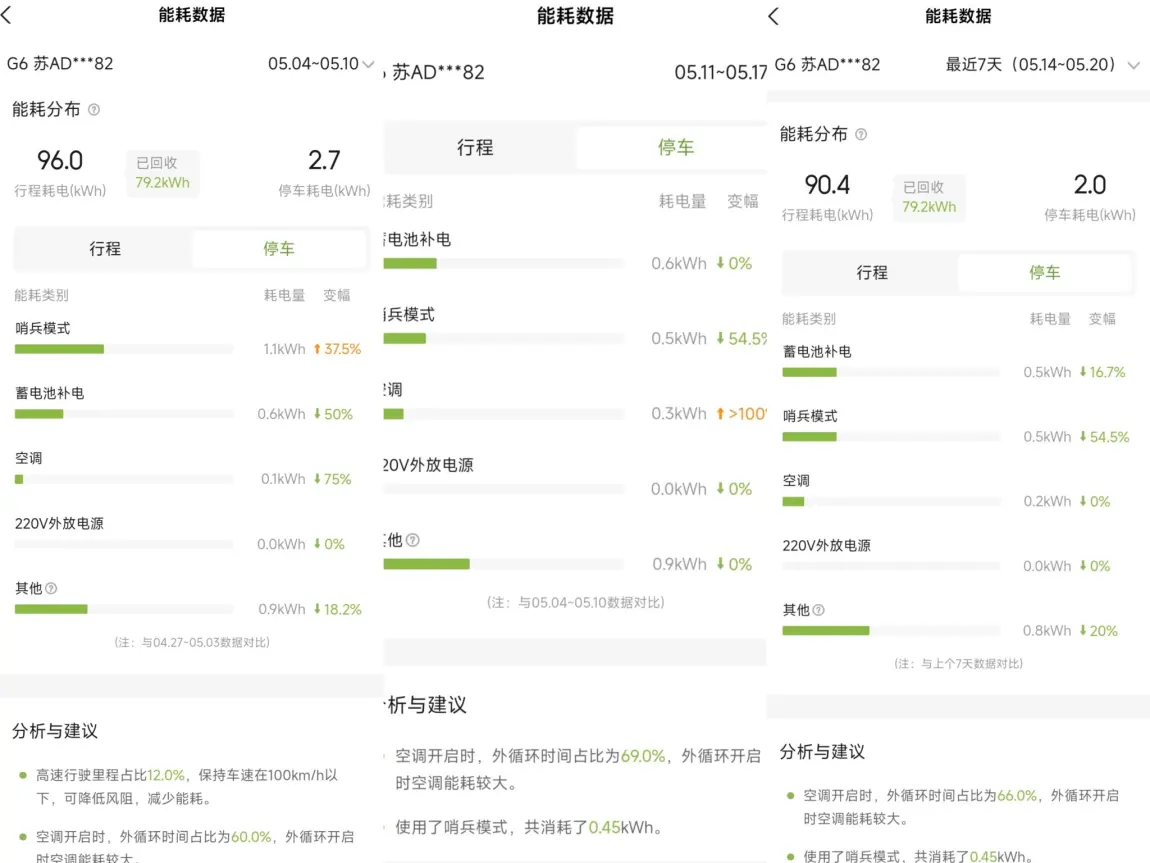Image resolution: width=1150 pixels, height=863 pixels.
Task: Switch to 行程 tab in left panel
Action: click(104, 249)
